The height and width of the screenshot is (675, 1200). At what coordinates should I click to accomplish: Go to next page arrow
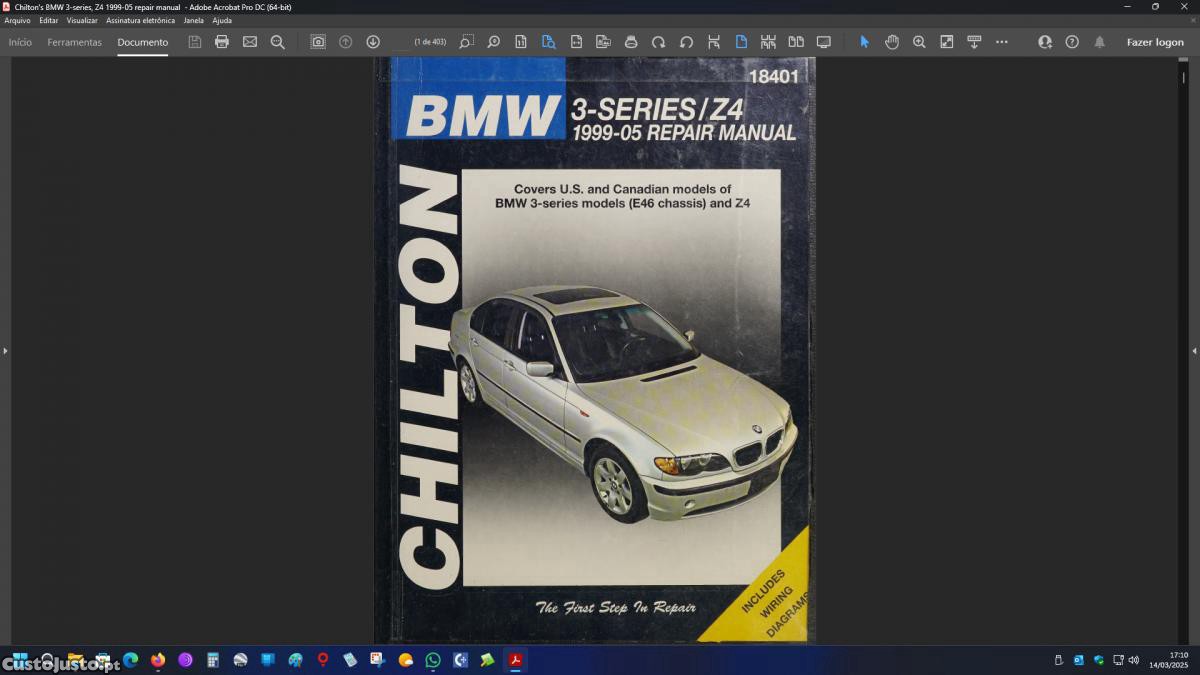373,42
